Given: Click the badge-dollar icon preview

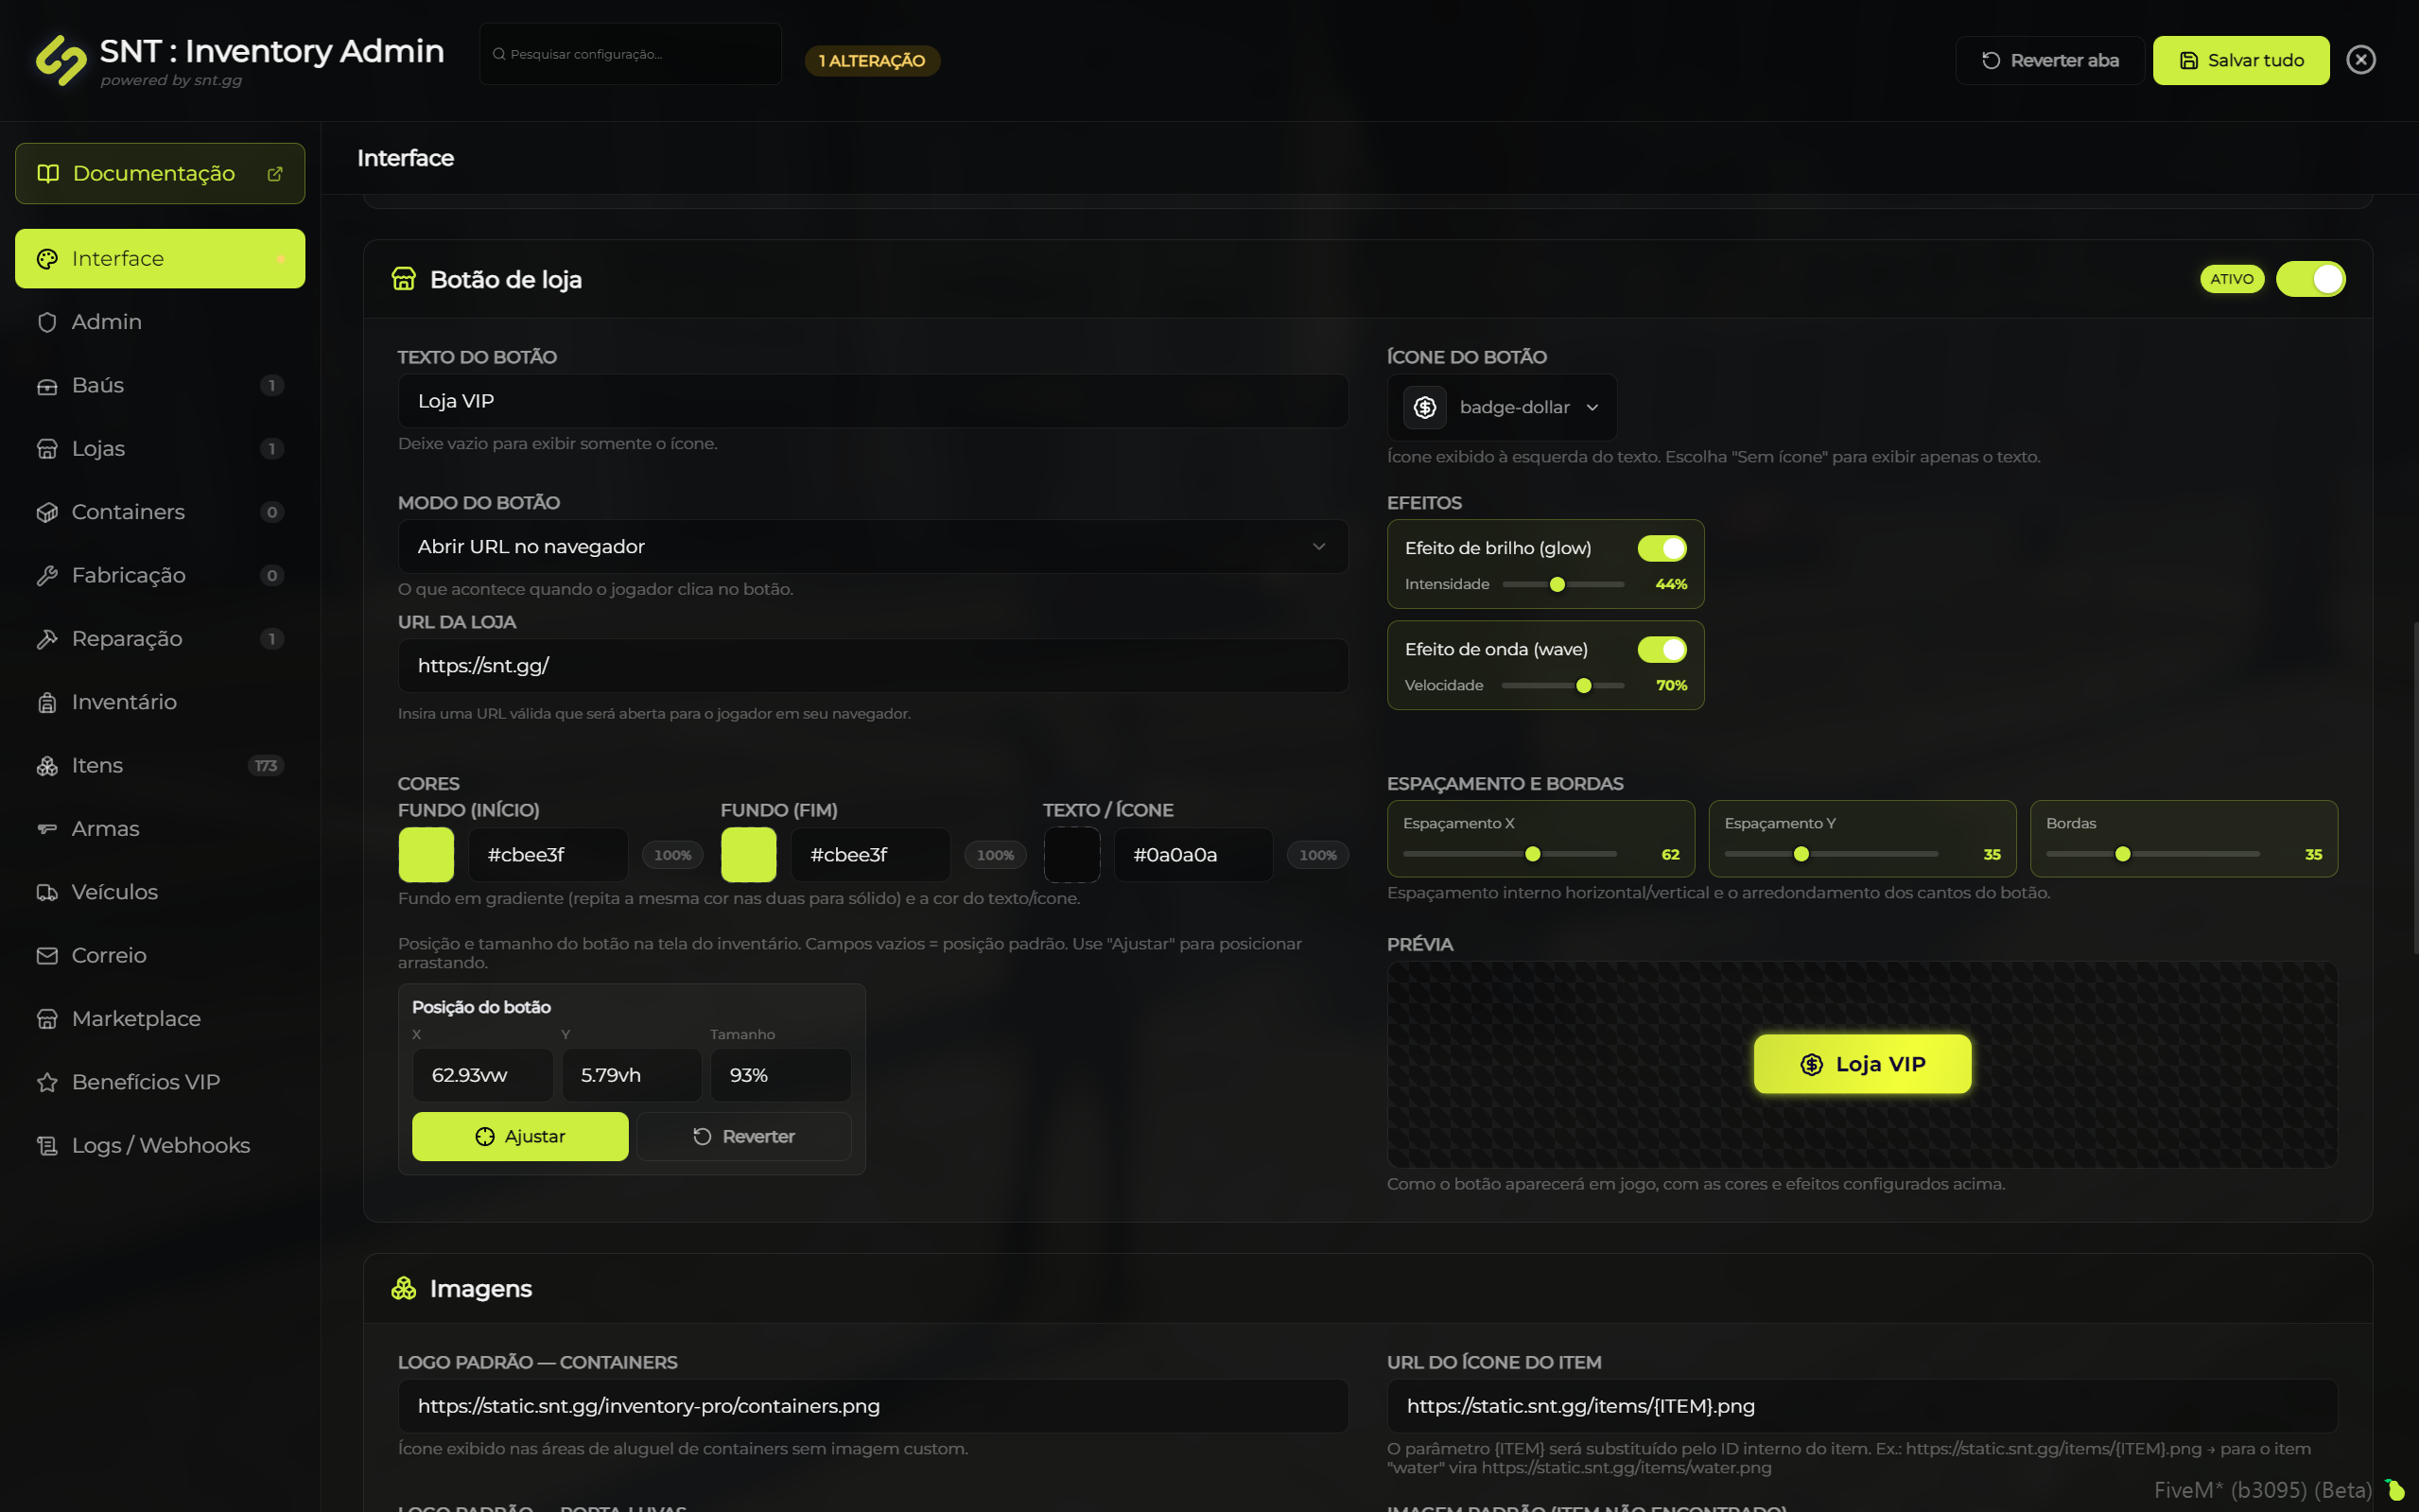Looking at the screenshot, I should coord(1424,407).
